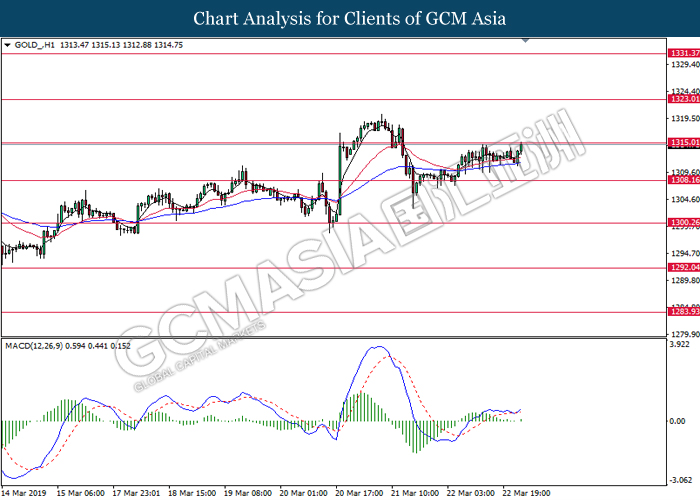Click the dropdown triangle beside GOLD_,H1
700x500 pixels.
click(x=7, y=45)
